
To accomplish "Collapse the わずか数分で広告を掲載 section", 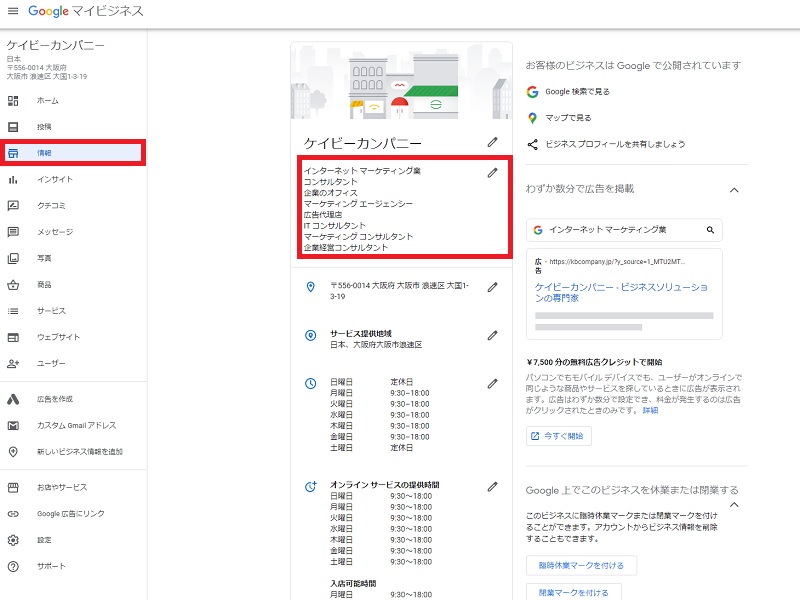I will pyautogui.click(x=734, y=190).
